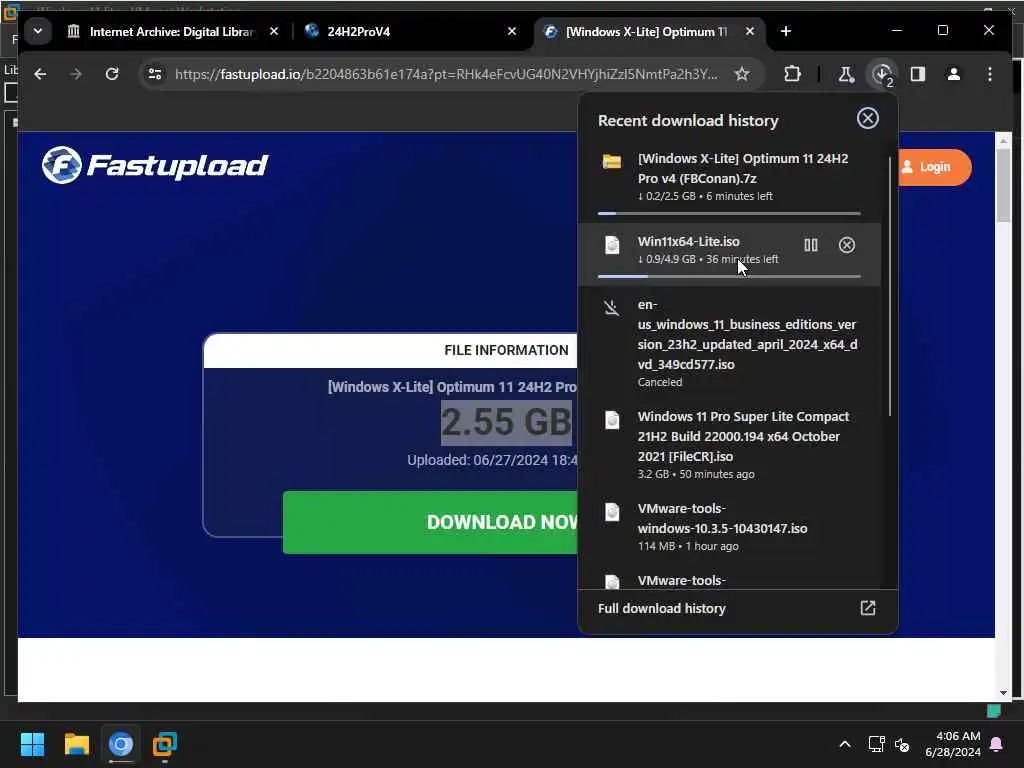The width and height of the screenshot is (1024, 768).
Task: Click the FILE INFORMATION header
Action: point(506,350)
